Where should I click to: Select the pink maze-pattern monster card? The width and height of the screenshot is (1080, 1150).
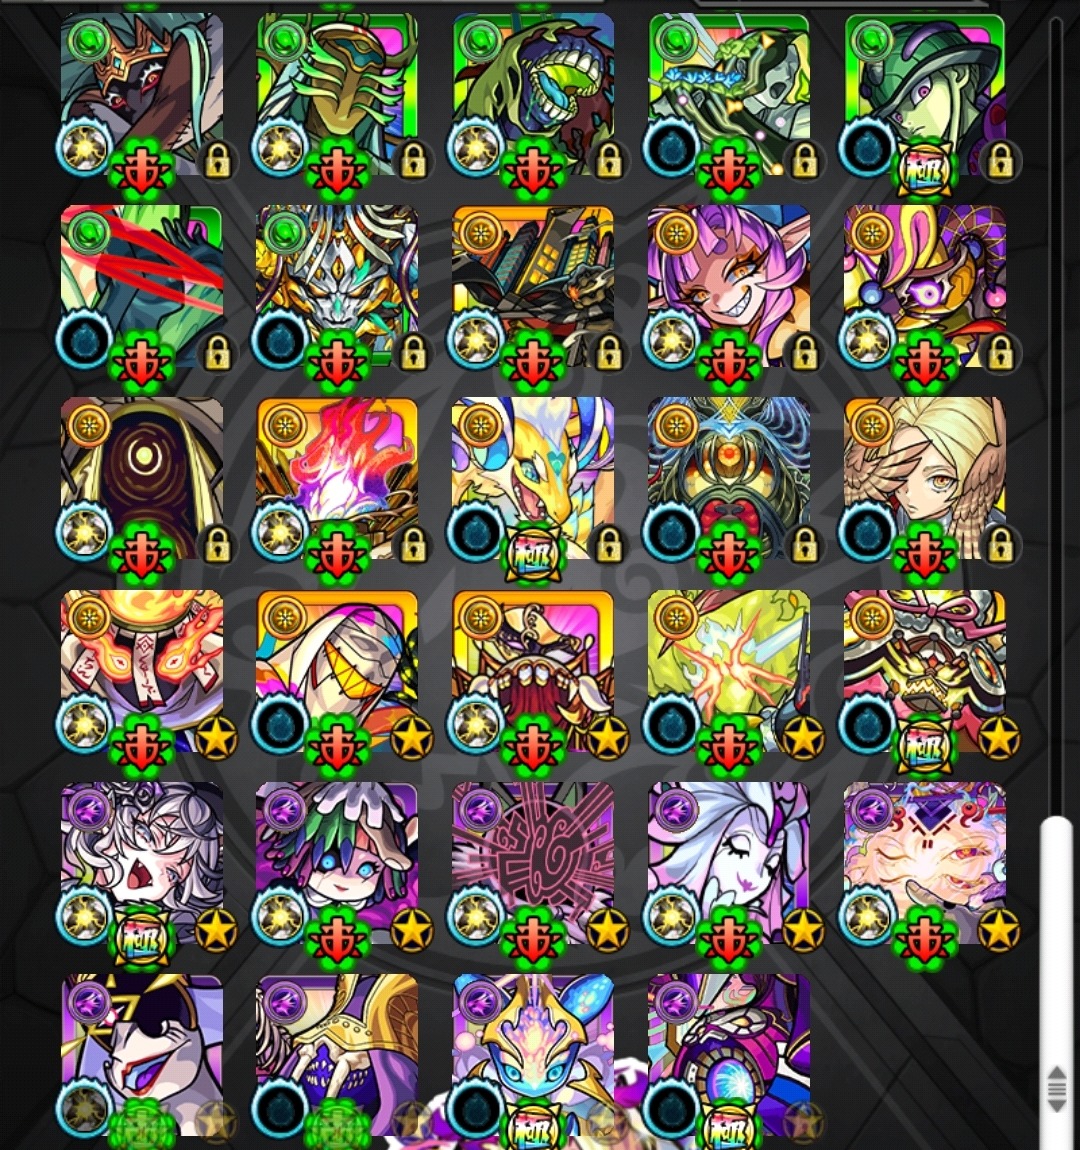[x=533, y=862]
